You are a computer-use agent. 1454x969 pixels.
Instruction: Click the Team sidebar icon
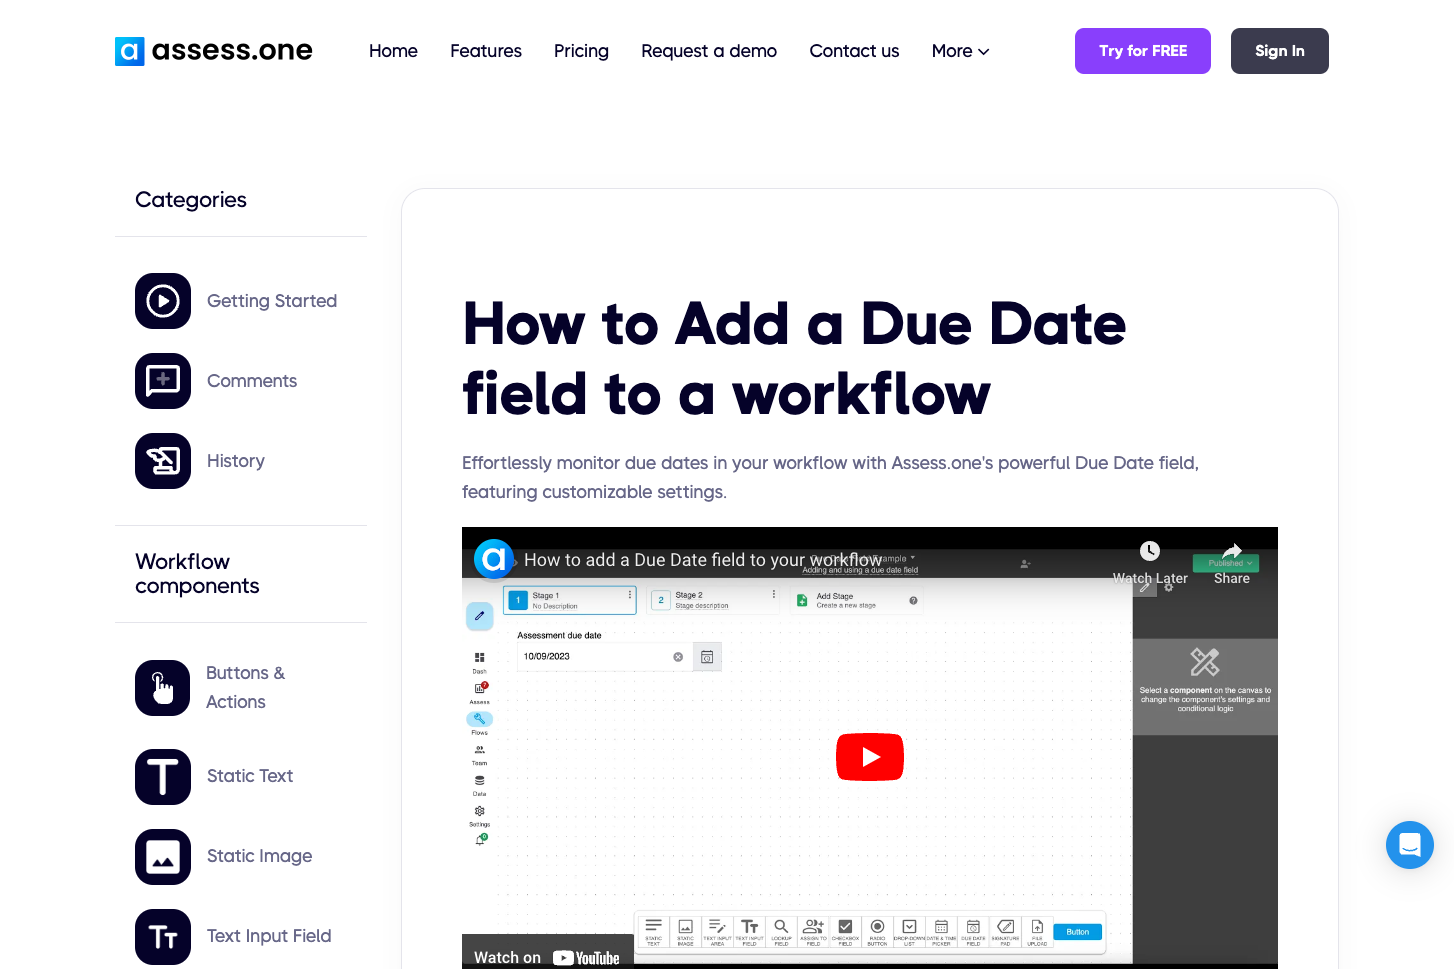(480, 748)
